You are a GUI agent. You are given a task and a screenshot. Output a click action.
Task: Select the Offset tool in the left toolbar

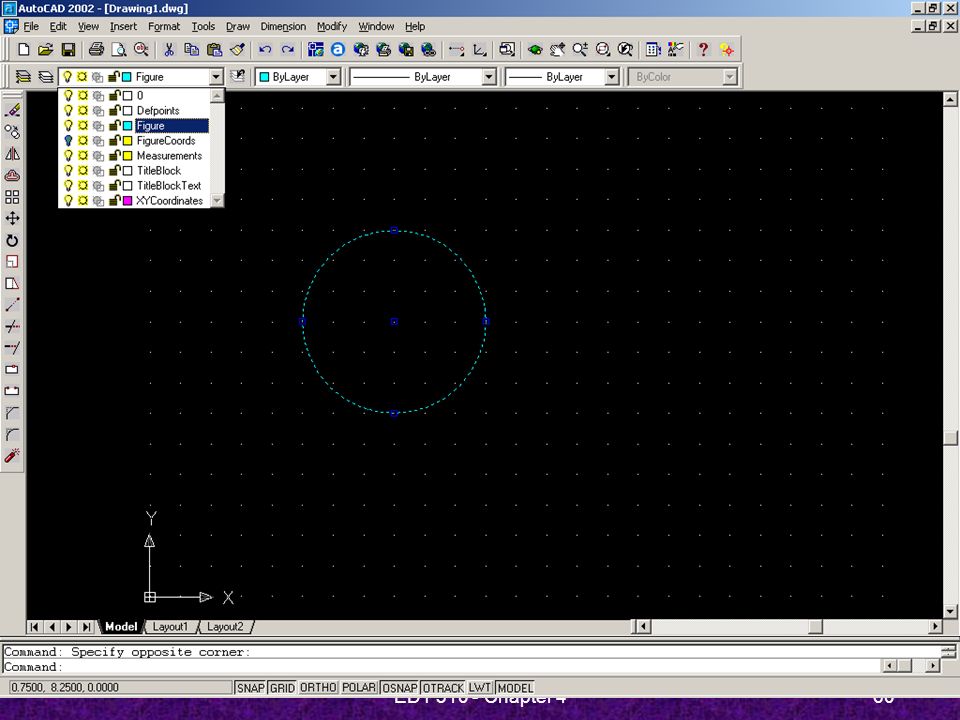pyautogui.click(x=12, y=176)
